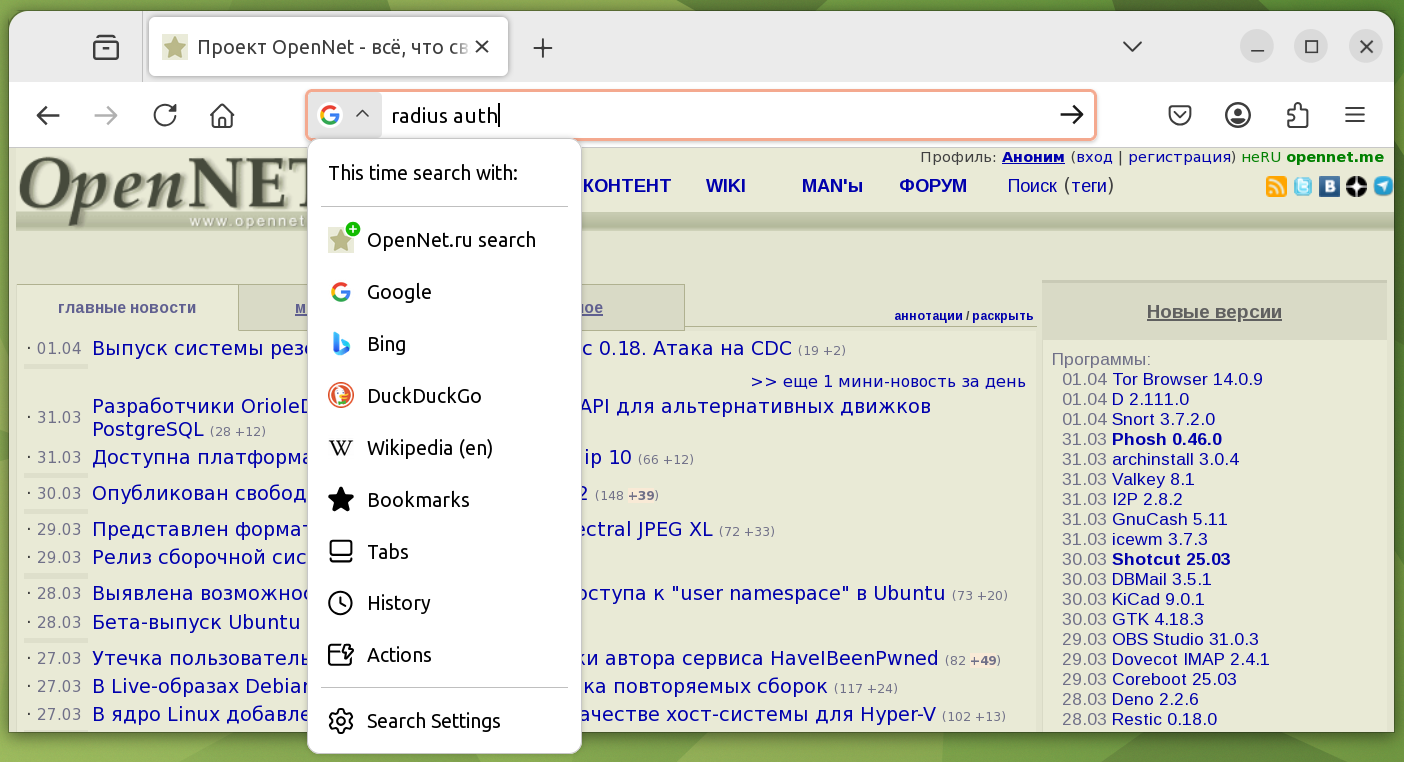Open the Extensions puzzle icon
The height and width of the screenshot is (762, 1404).
pyautogui.click(x=1297, y=115)
